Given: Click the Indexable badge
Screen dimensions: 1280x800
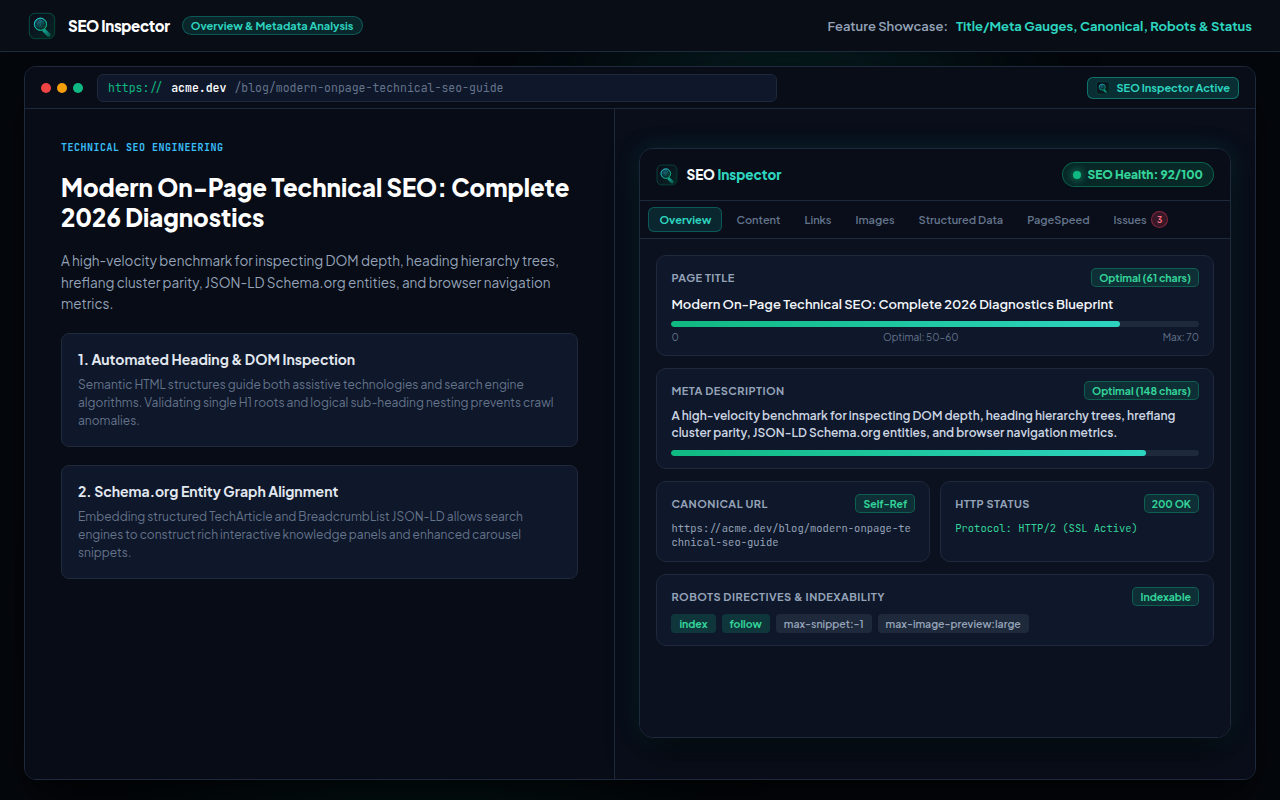Looking at the screenshot, I should point(1165,597).
